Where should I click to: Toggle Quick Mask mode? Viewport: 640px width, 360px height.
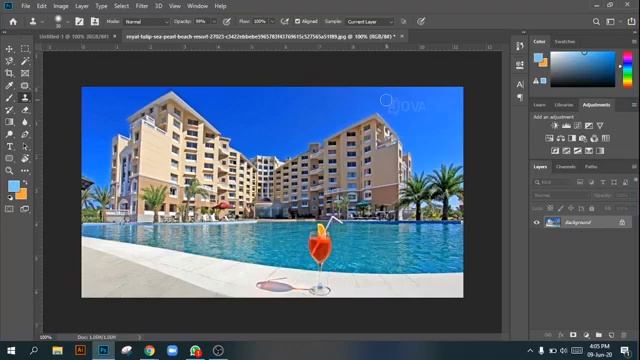pyautogui.click(x=9, y=209)
